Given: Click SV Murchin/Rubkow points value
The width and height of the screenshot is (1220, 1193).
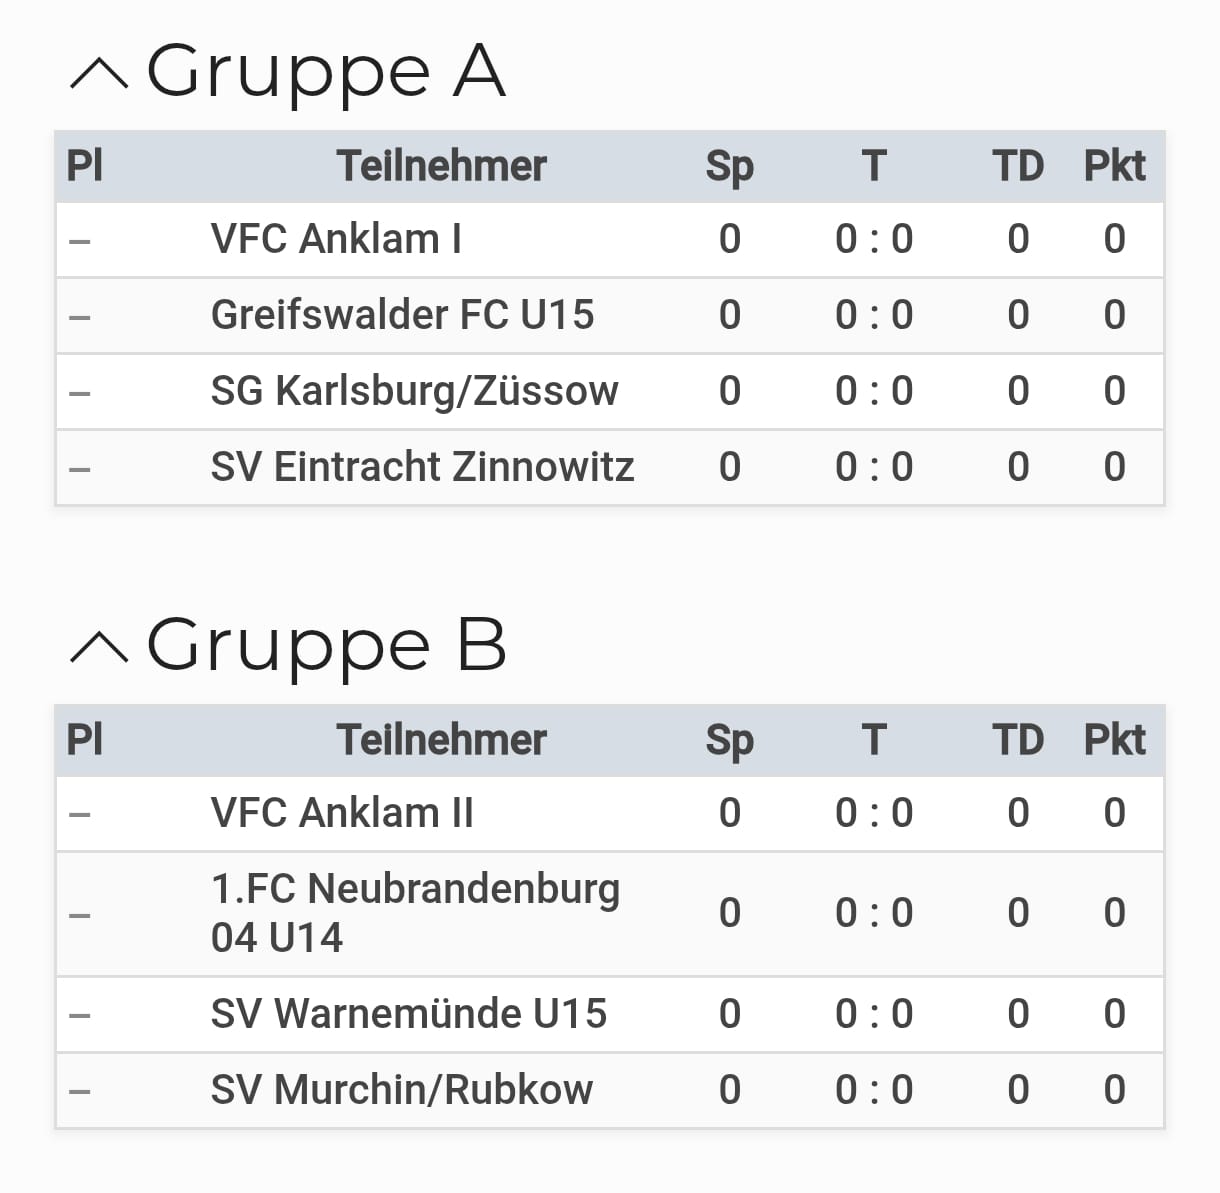Looking at the screenshot, I should [1114, 1090].
